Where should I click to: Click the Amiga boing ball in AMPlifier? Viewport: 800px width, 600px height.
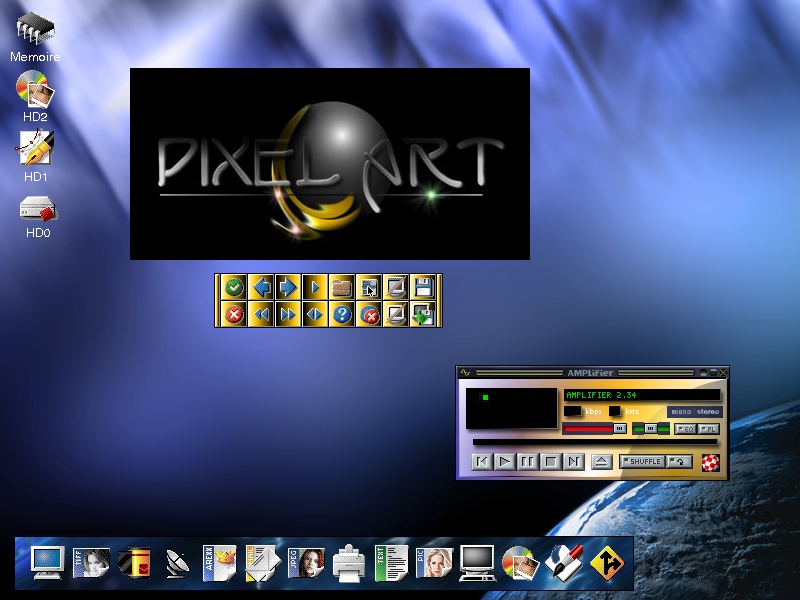pyautogui.click(x=709, y=462)
